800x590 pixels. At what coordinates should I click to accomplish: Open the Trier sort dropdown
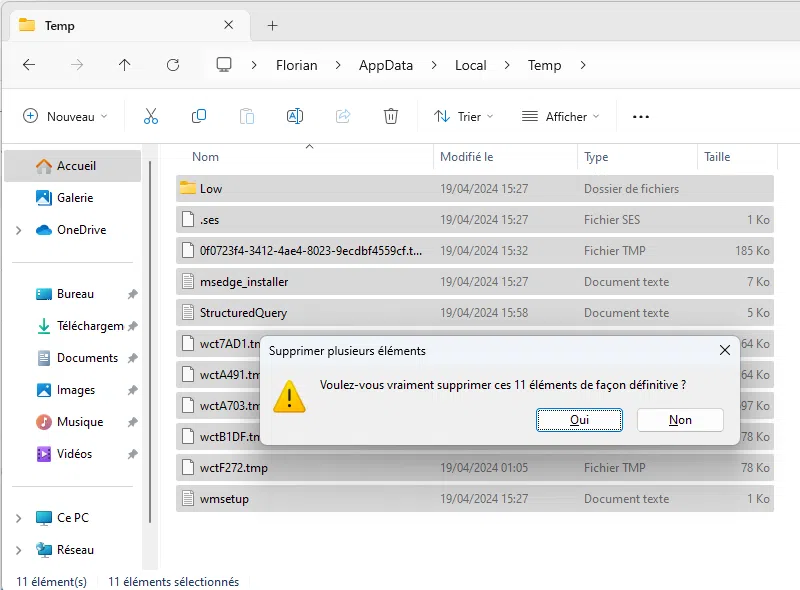tap(464, 116)
